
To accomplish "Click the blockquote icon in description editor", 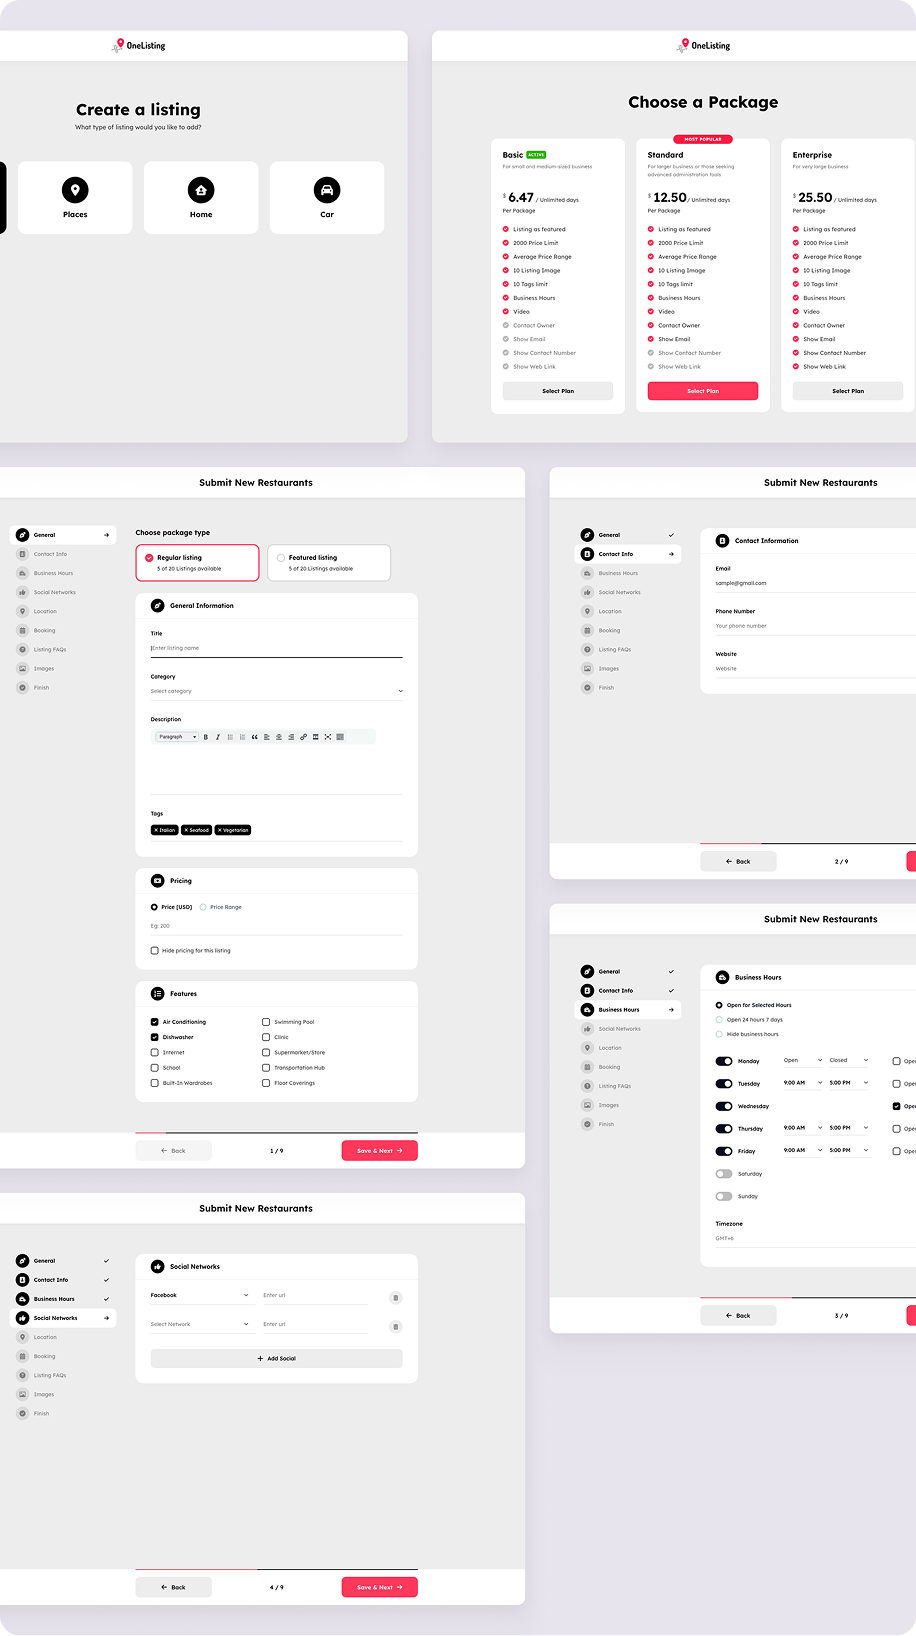I will (254, 737).
